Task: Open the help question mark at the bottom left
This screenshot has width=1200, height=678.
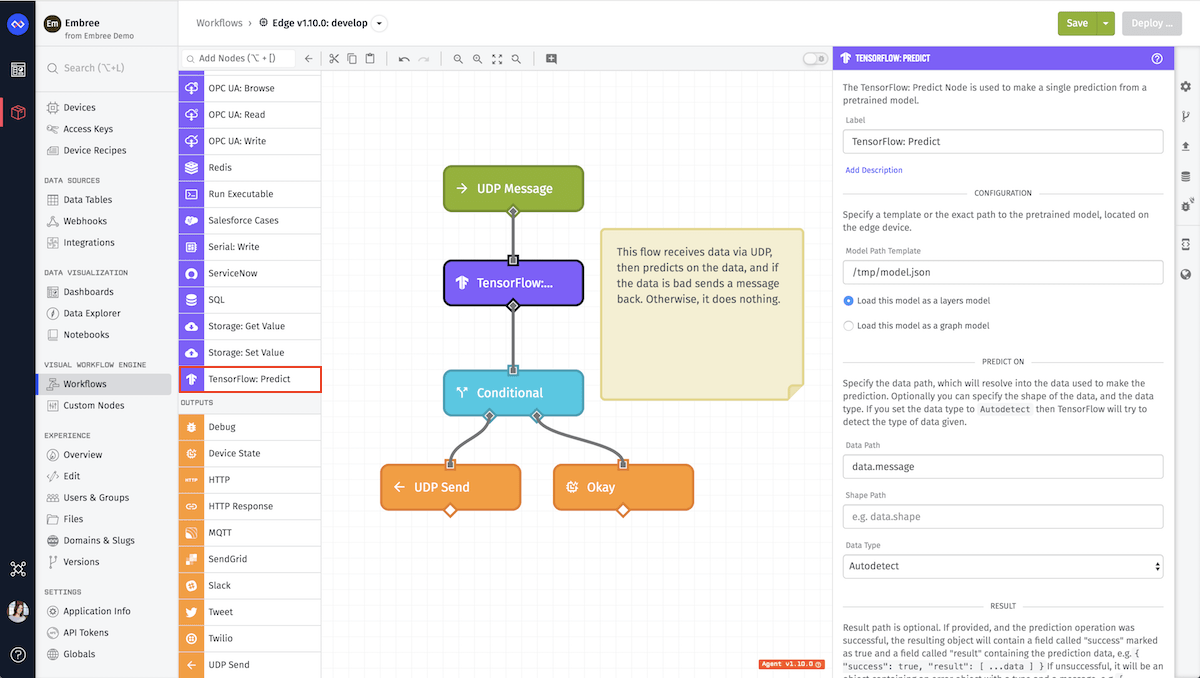Action: tap(17, 655)
